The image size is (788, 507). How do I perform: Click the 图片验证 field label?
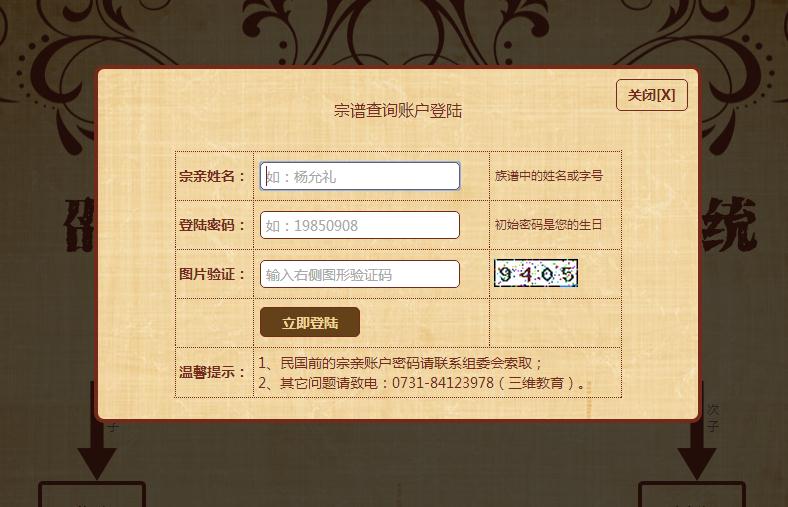tap(212, 274)
